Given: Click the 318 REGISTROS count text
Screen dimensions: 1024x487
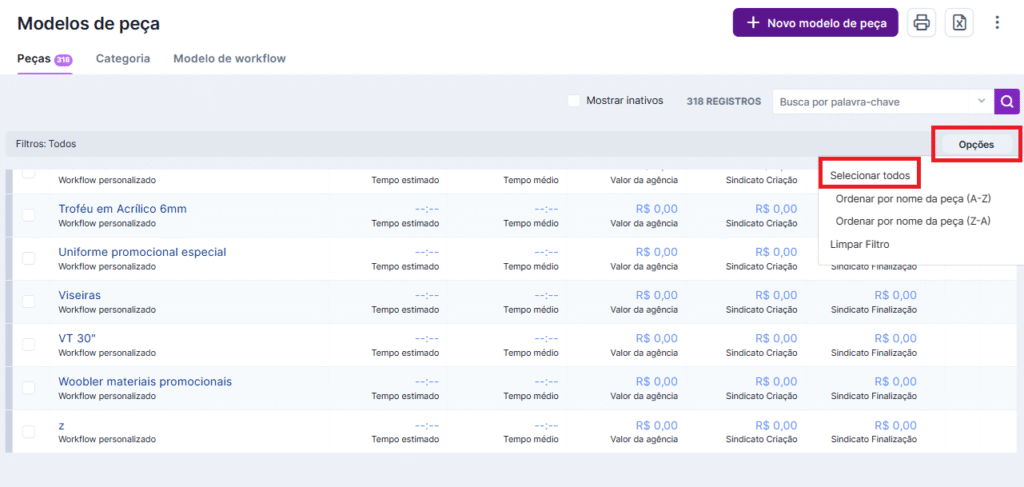Looking at the screenshot, I should [724, 102].
